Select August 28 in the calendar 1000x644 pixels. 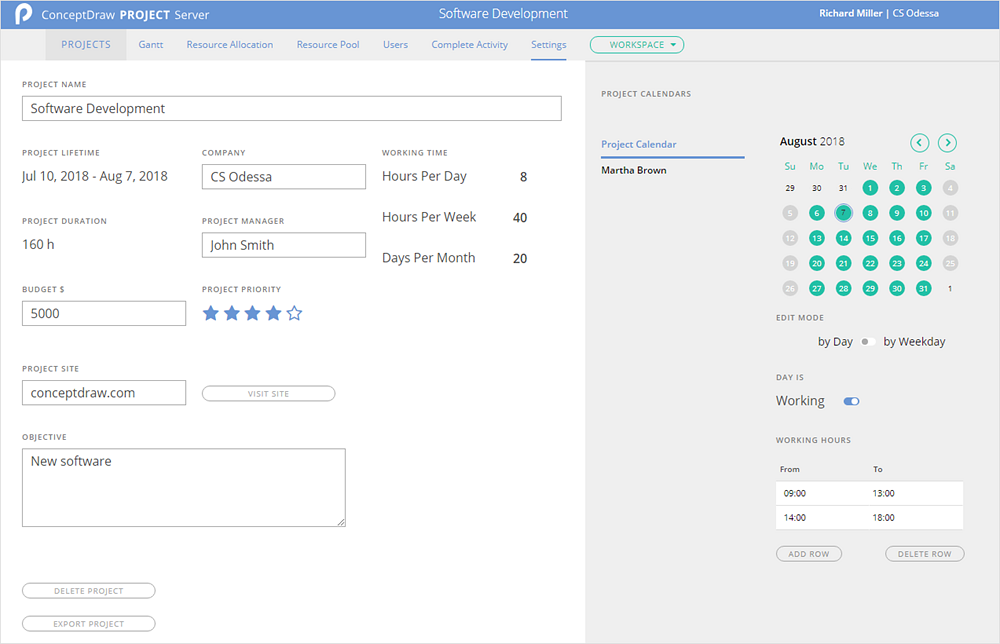pyautogui.click(x=843, y=289)
